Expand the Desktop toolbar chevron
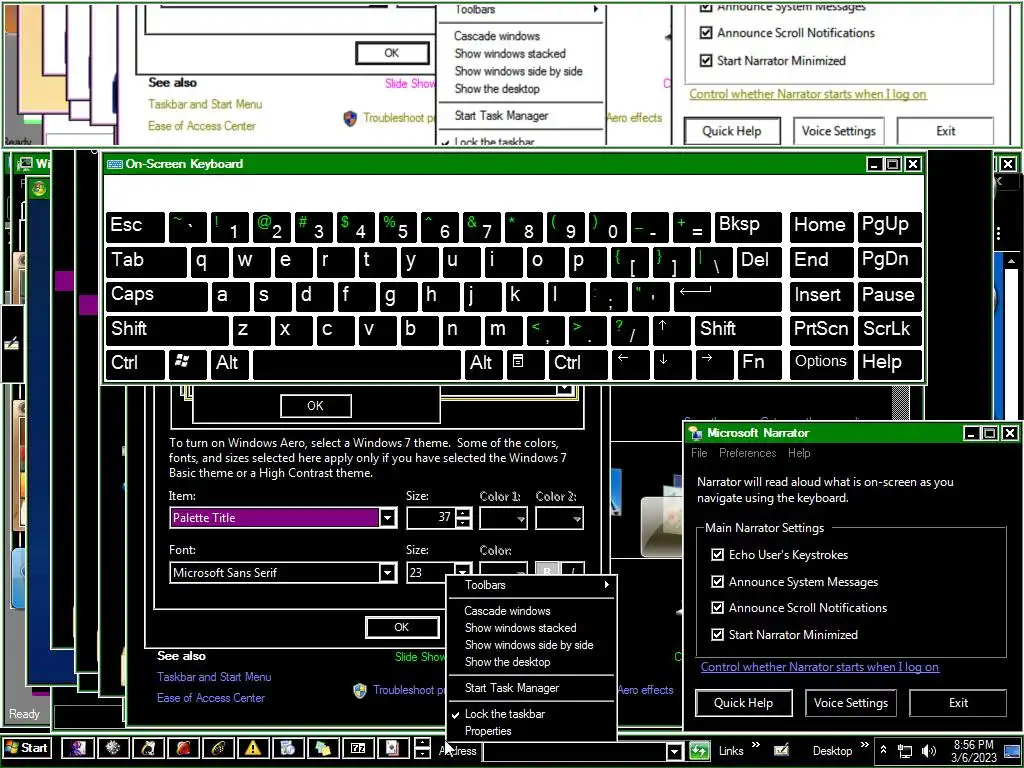Screen dimensions: 1024x768 point(865,745)
